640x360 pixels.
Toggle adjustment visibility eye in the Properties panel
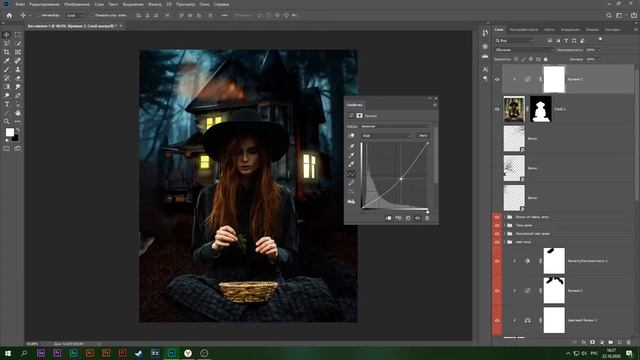417,218
